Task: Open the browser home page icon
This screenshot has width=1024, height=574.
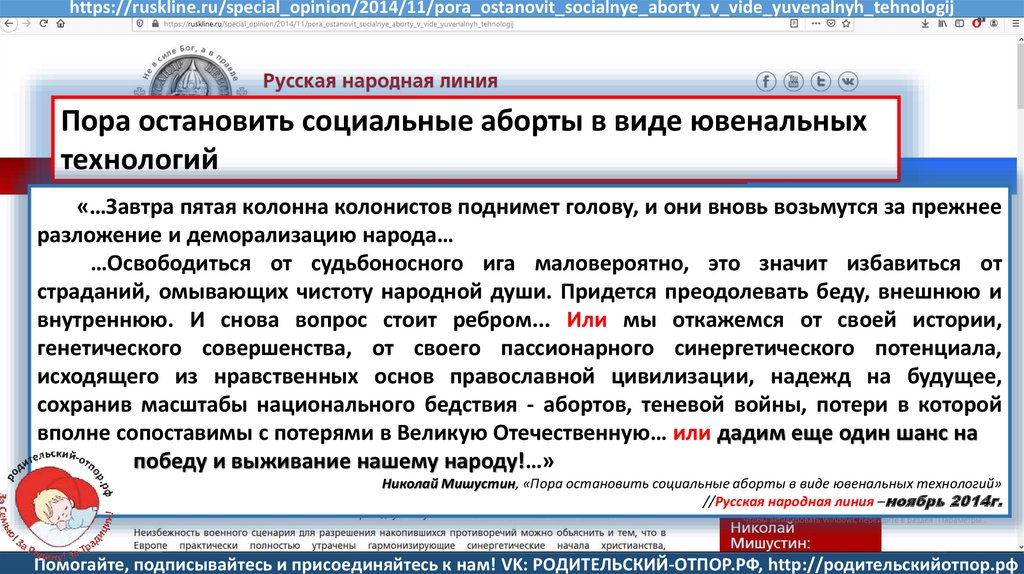Action: click(60, 24)
